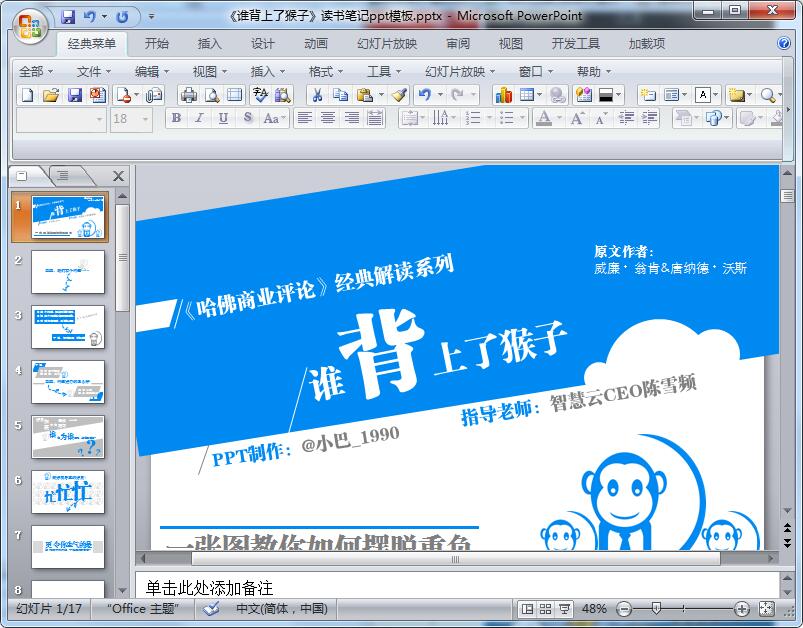Start Slide Show from status bar icon
The width and height of the screenshot is (803, 628).
(564, 609)
